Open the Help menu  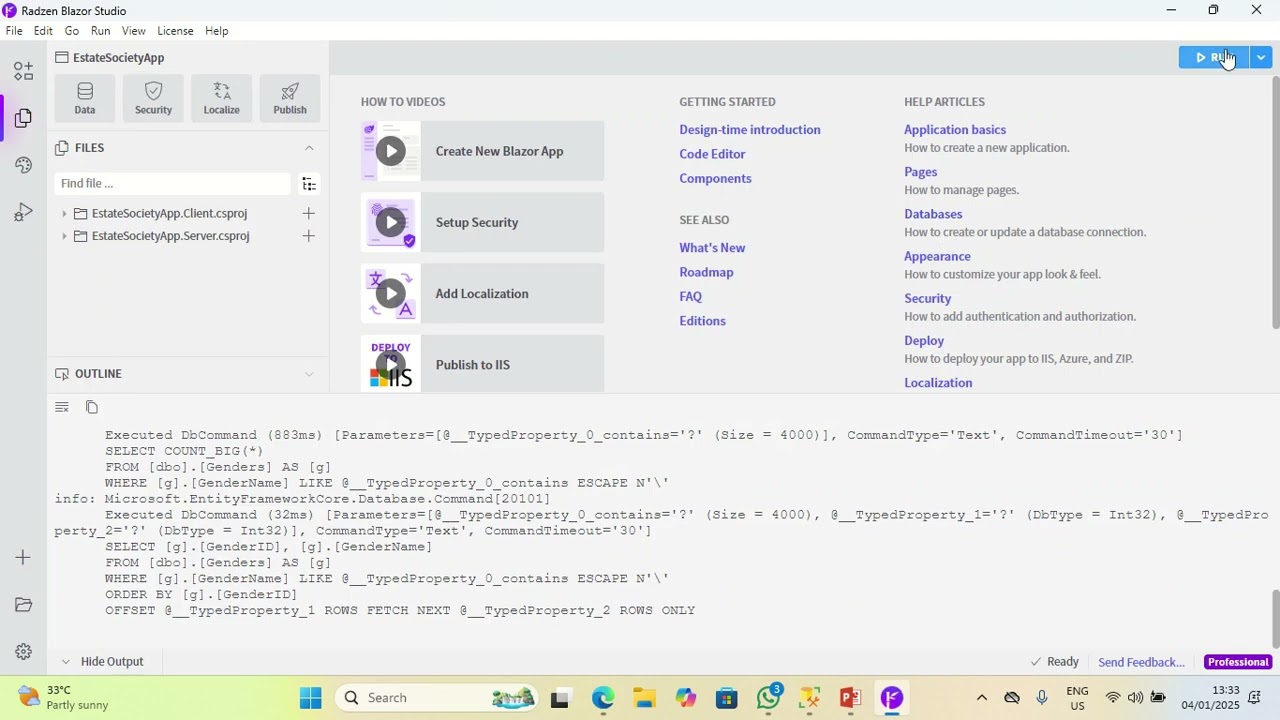point(217,31)
